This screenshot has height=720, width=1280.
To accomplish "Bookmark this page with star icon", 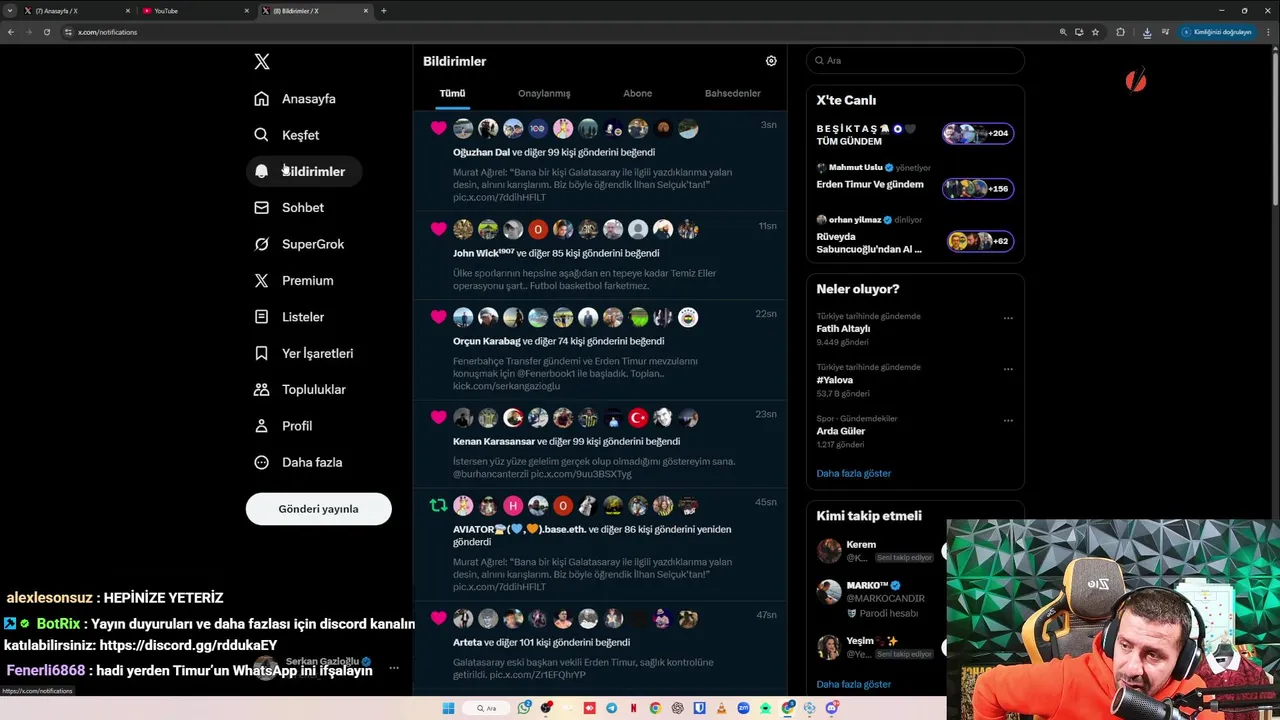I will pos(1095,32).
